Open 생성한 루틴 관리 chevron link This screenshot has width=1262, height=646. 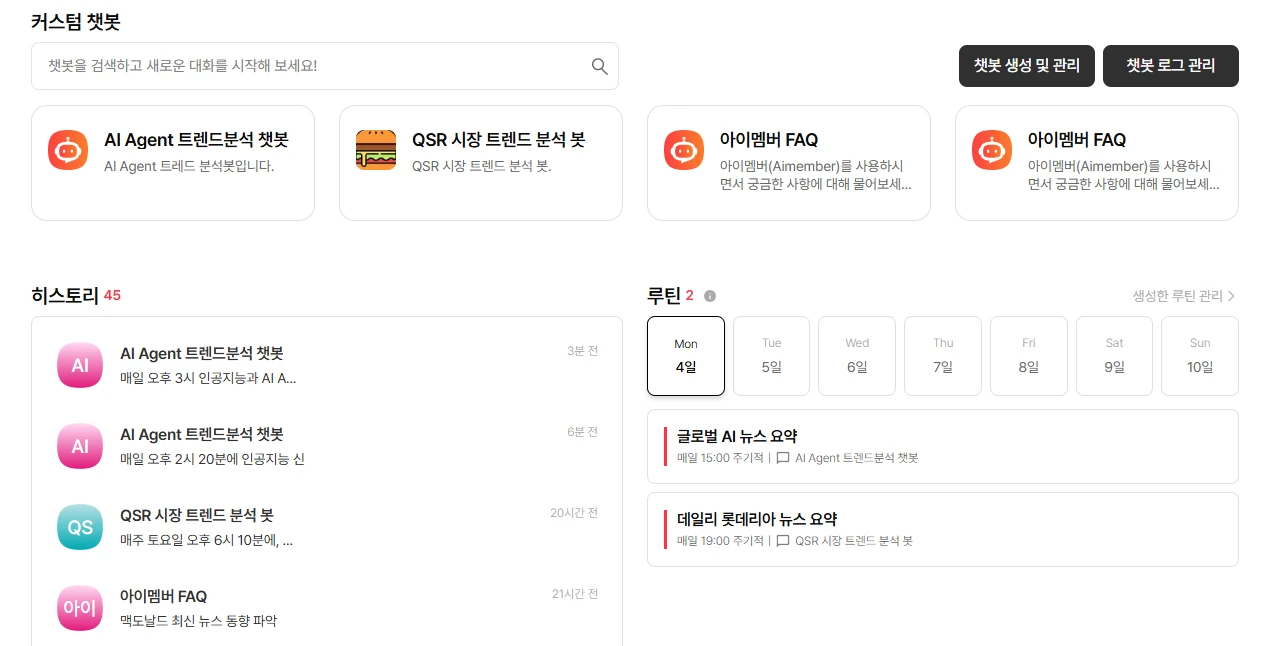pyautogui.click(x=1184, y=296)
